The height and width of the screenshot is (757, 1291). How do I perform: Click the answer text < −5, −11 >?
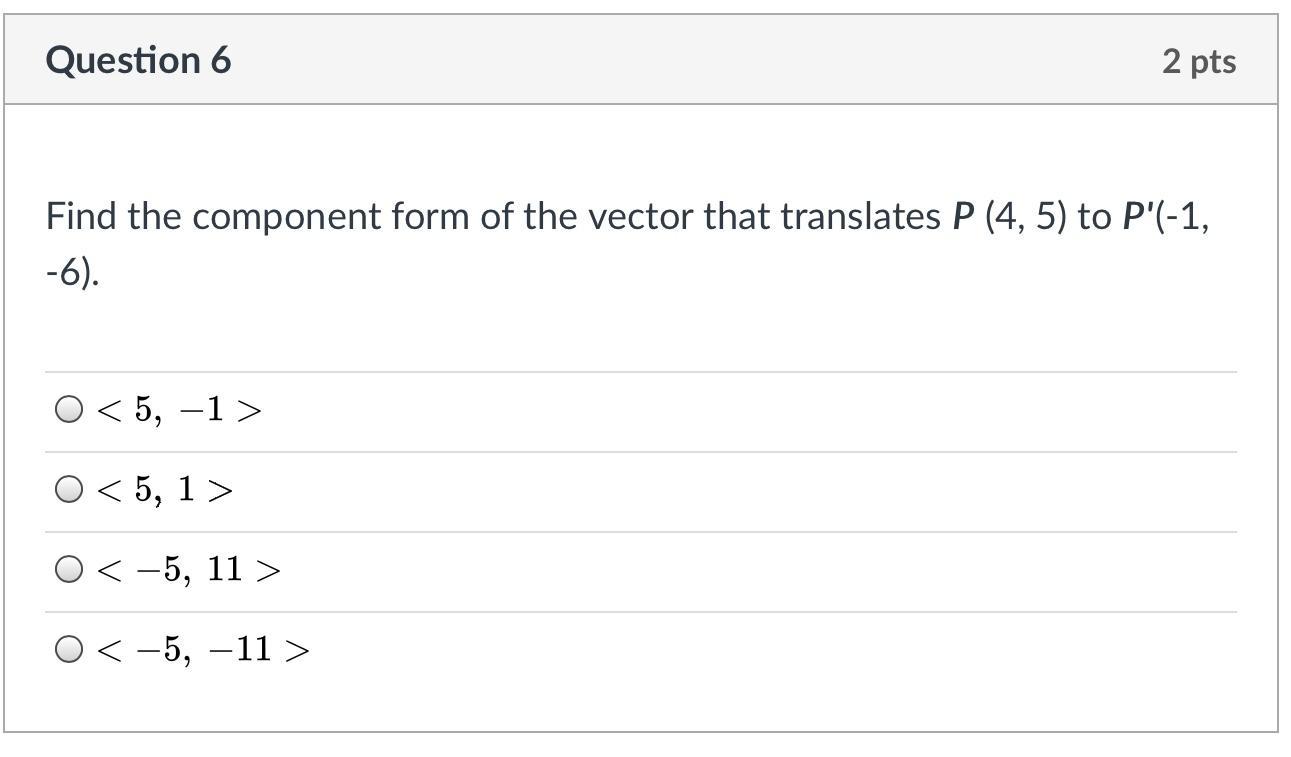click(203, 650)
